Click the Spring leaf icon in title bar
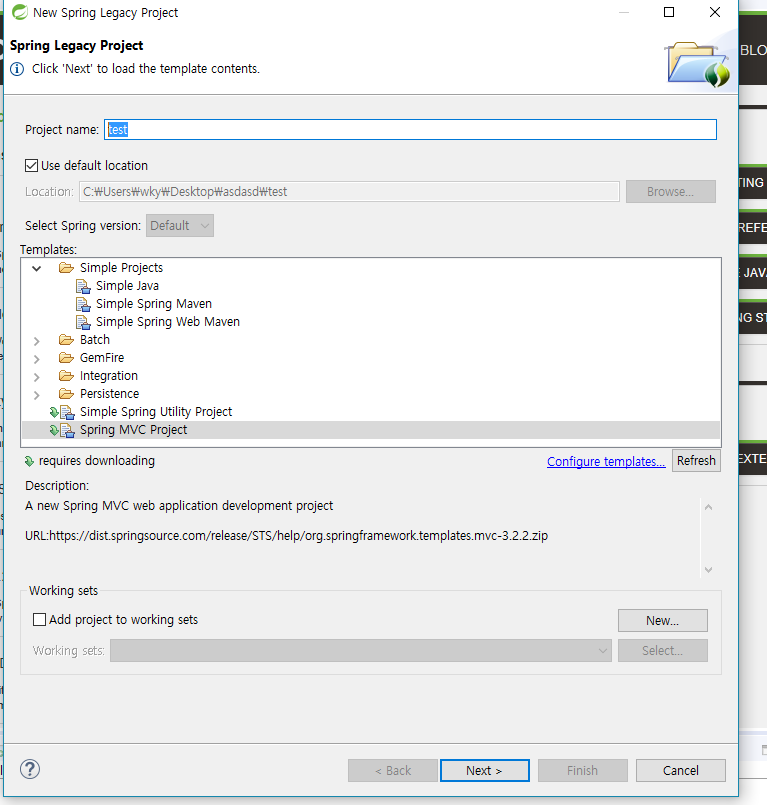The width and height of the screenshot is (767, 805). (x=20, y=12)
